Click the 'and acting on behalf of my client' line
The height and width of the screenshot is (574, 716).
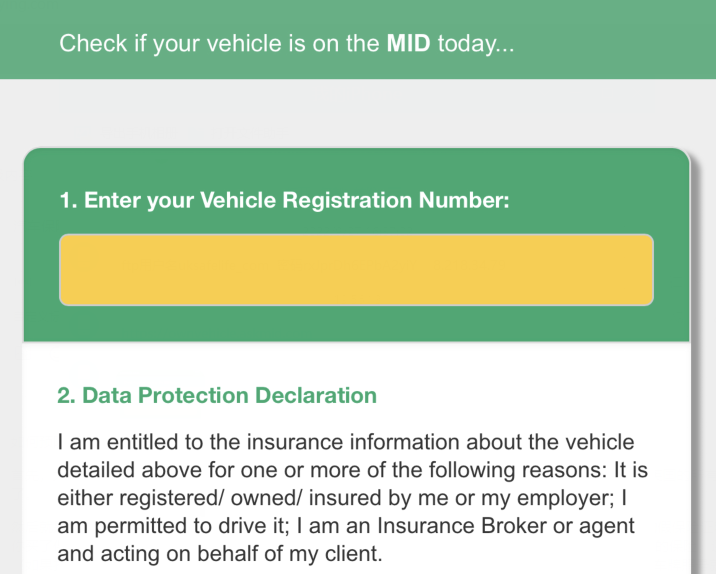click(x=220, y=554)
